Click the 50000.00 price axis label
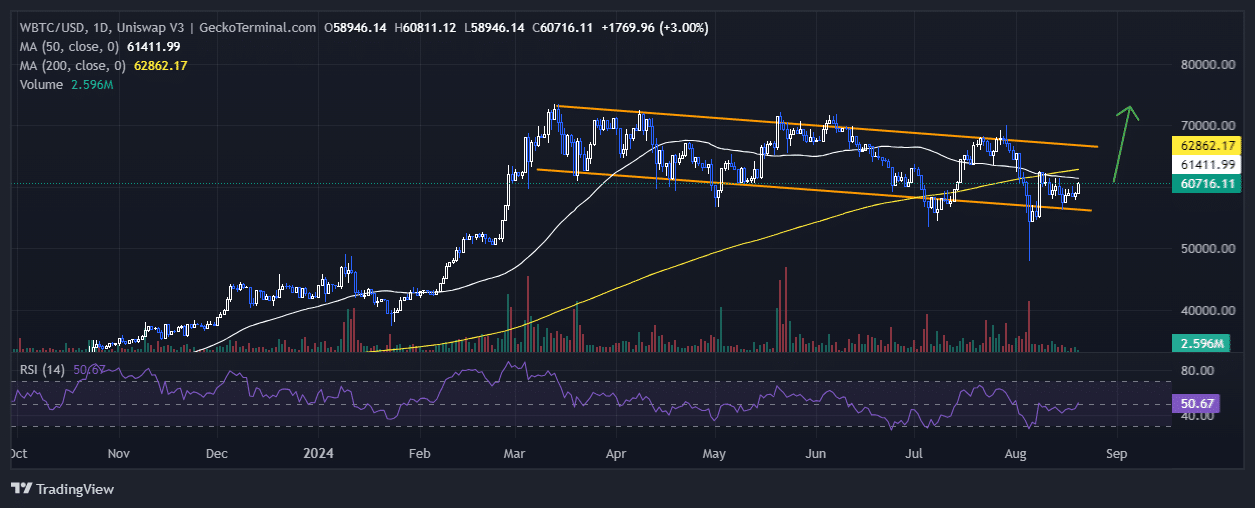The height and width of the screenshot is (508, 1255). click(1207, 249)
